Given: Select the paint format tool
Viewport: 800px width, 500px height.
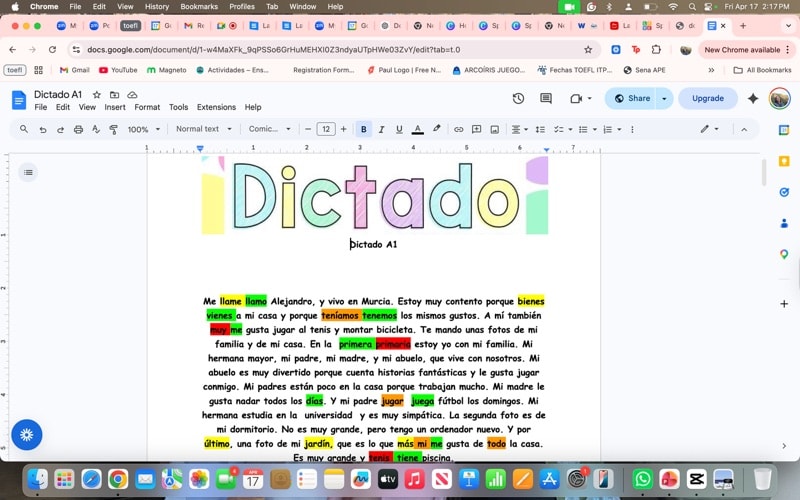Looking at the screenshot, I should coord(112,129).
